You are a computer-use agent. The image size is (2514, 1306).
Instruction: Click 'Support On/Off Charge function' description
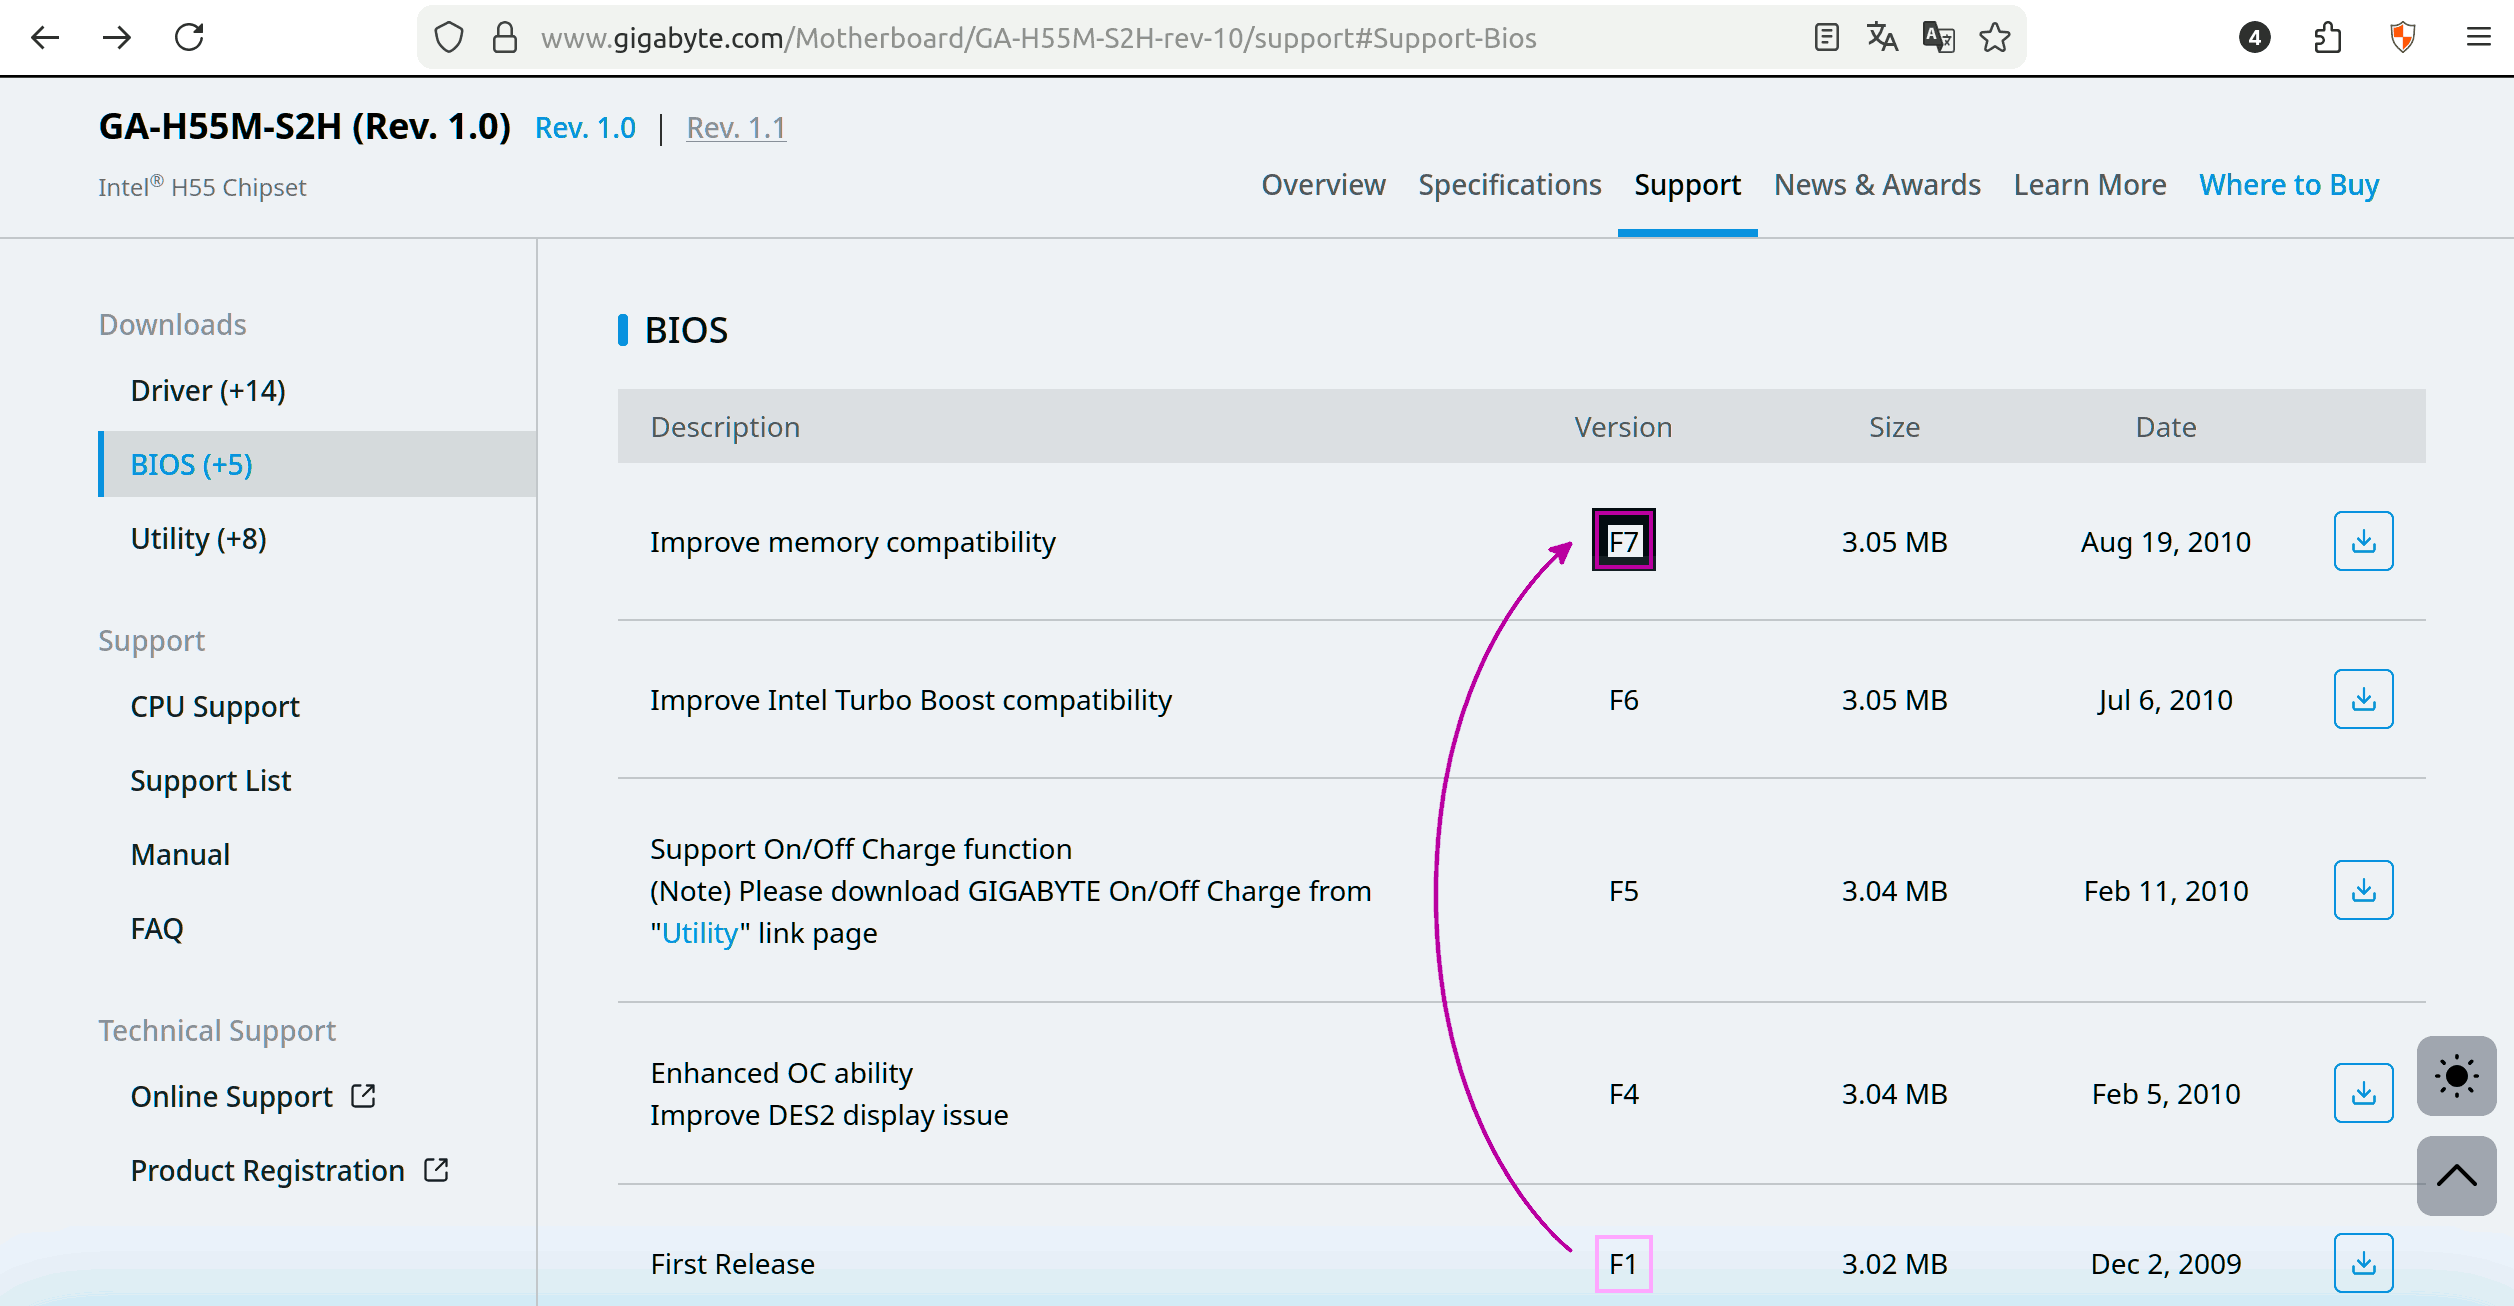coord(861,849)
